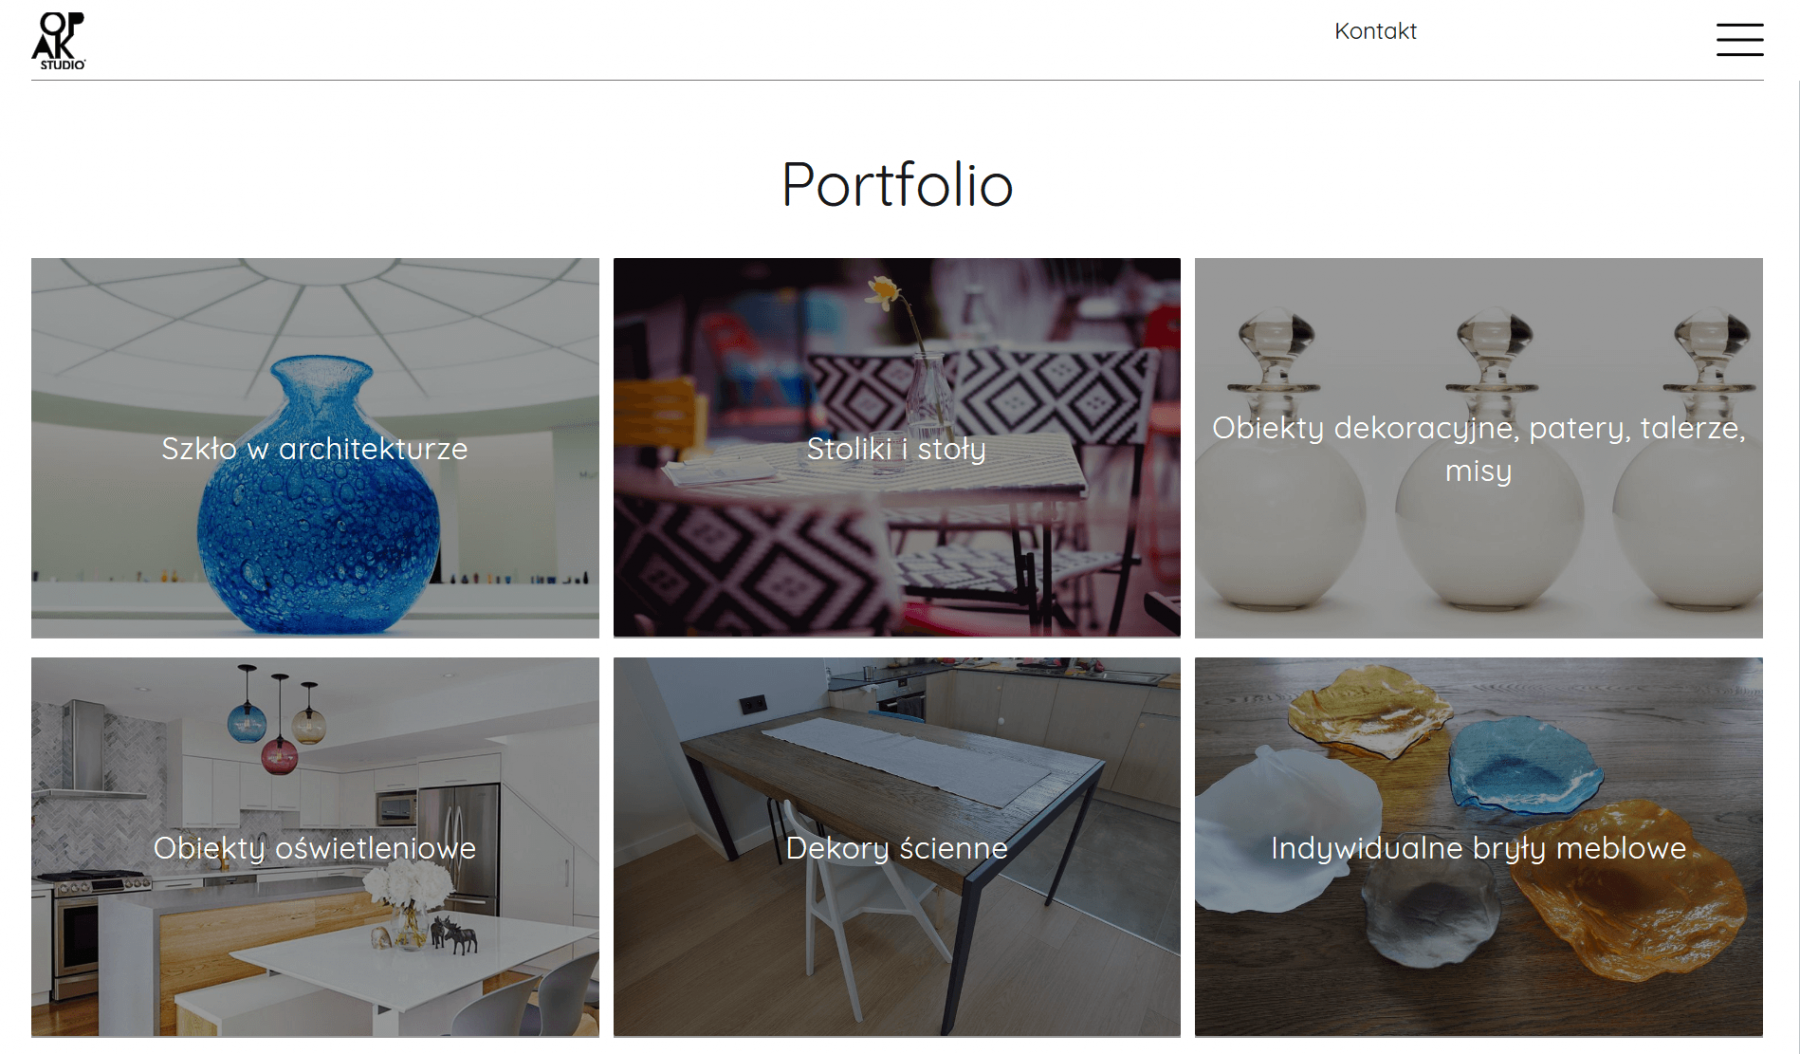This screenshot has height=1054, width=1800.
Task: Click the Obiekty oświetleniowe label text
Action: pos(315,848)
